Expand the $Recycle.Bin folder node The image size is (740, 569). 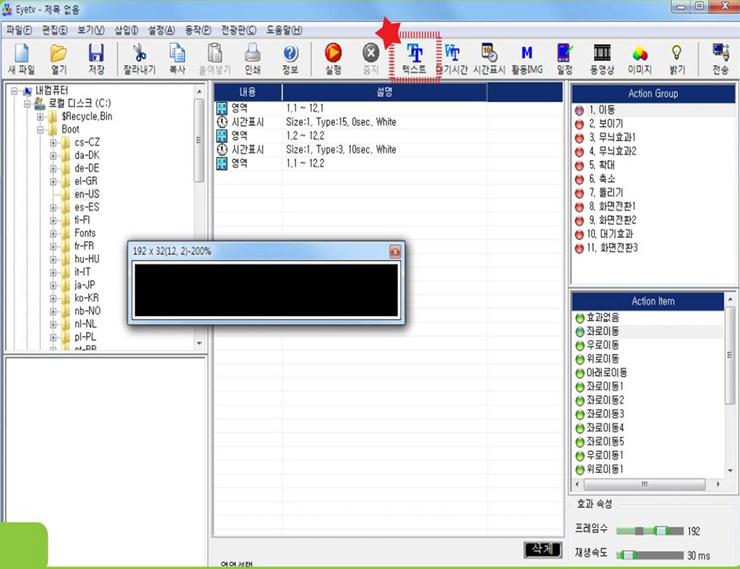pyautogui.click(x=40, y=117)
